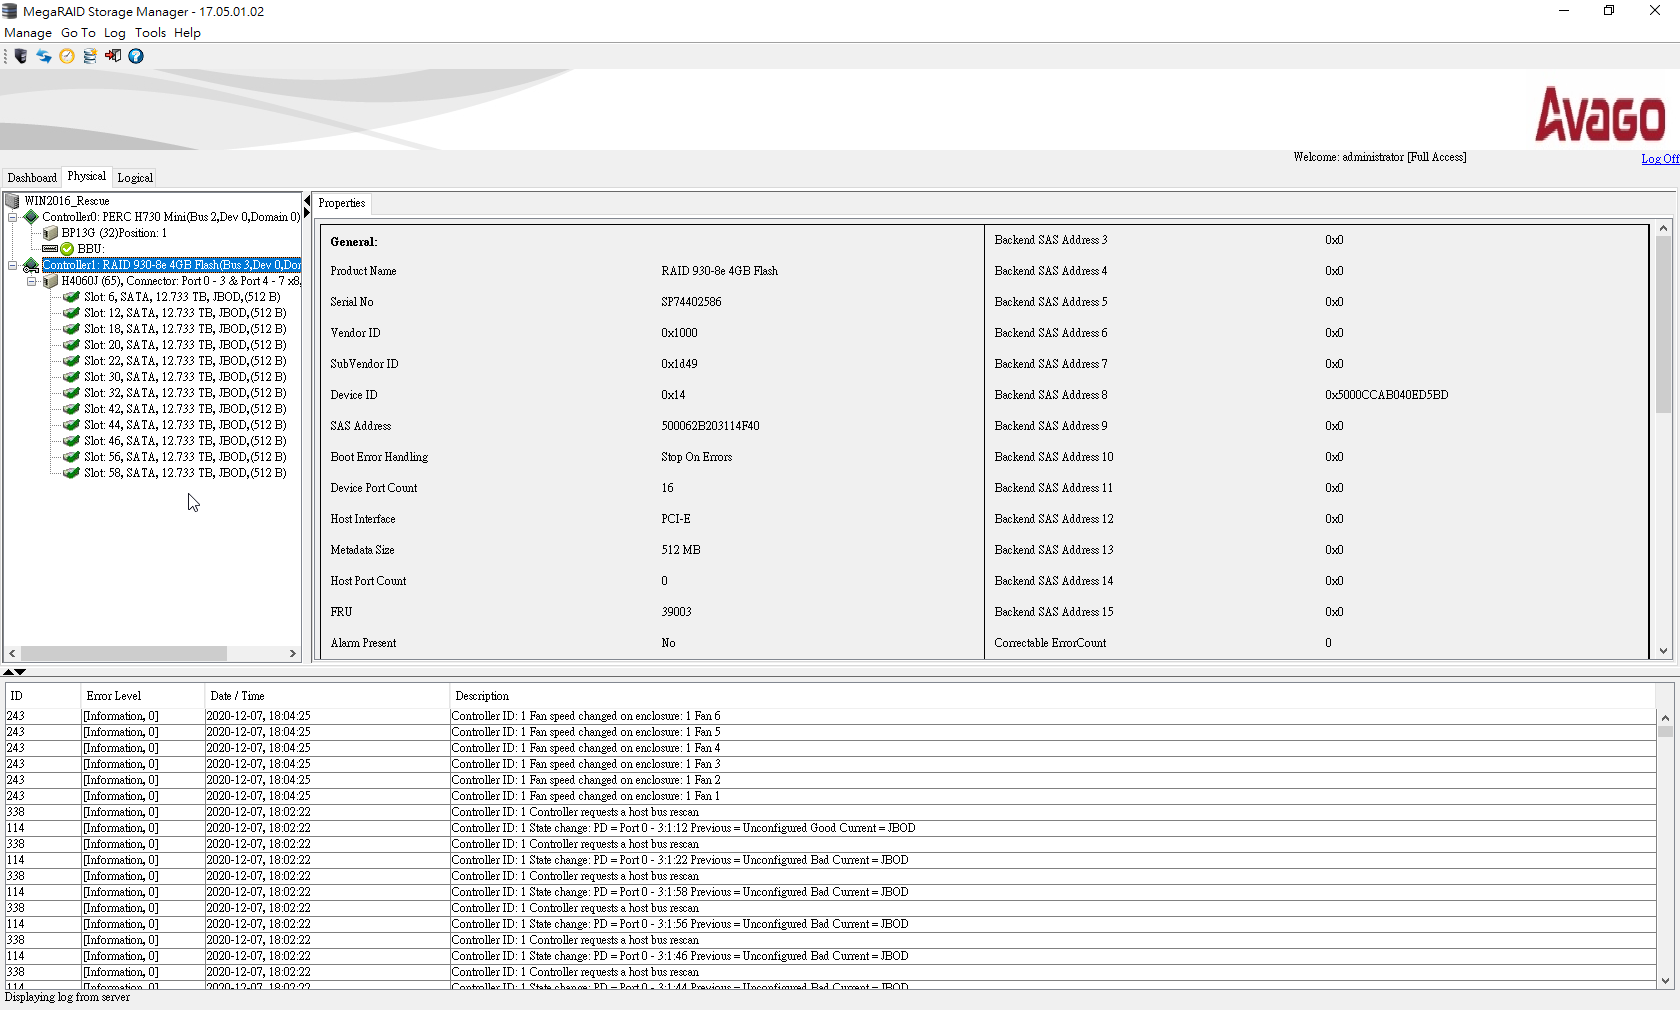Screen dimensions: 1680x1010
Task: Switch to the Logical tab
Action: pos(135,178)
